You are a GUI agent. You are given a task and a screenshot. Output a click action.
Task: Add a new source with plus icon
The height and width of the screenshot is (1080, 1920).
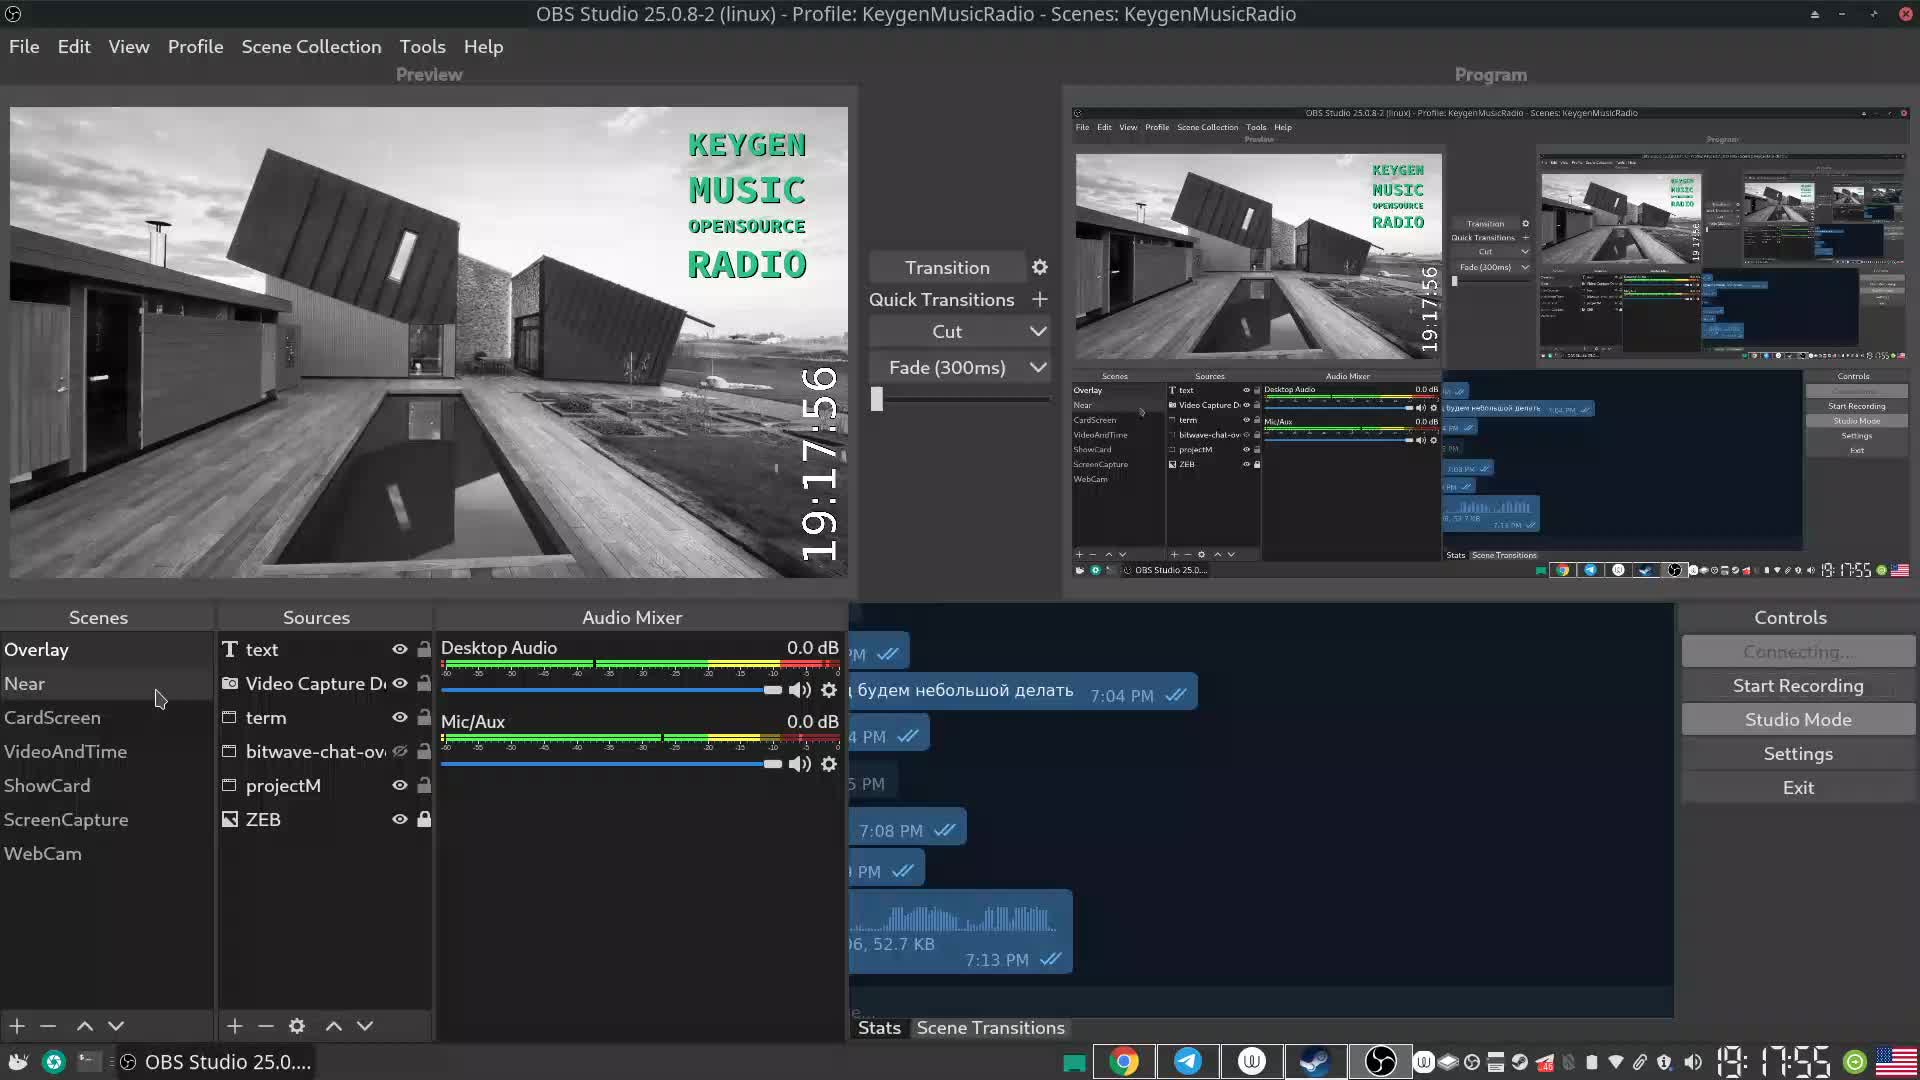tap(234, 1025)
